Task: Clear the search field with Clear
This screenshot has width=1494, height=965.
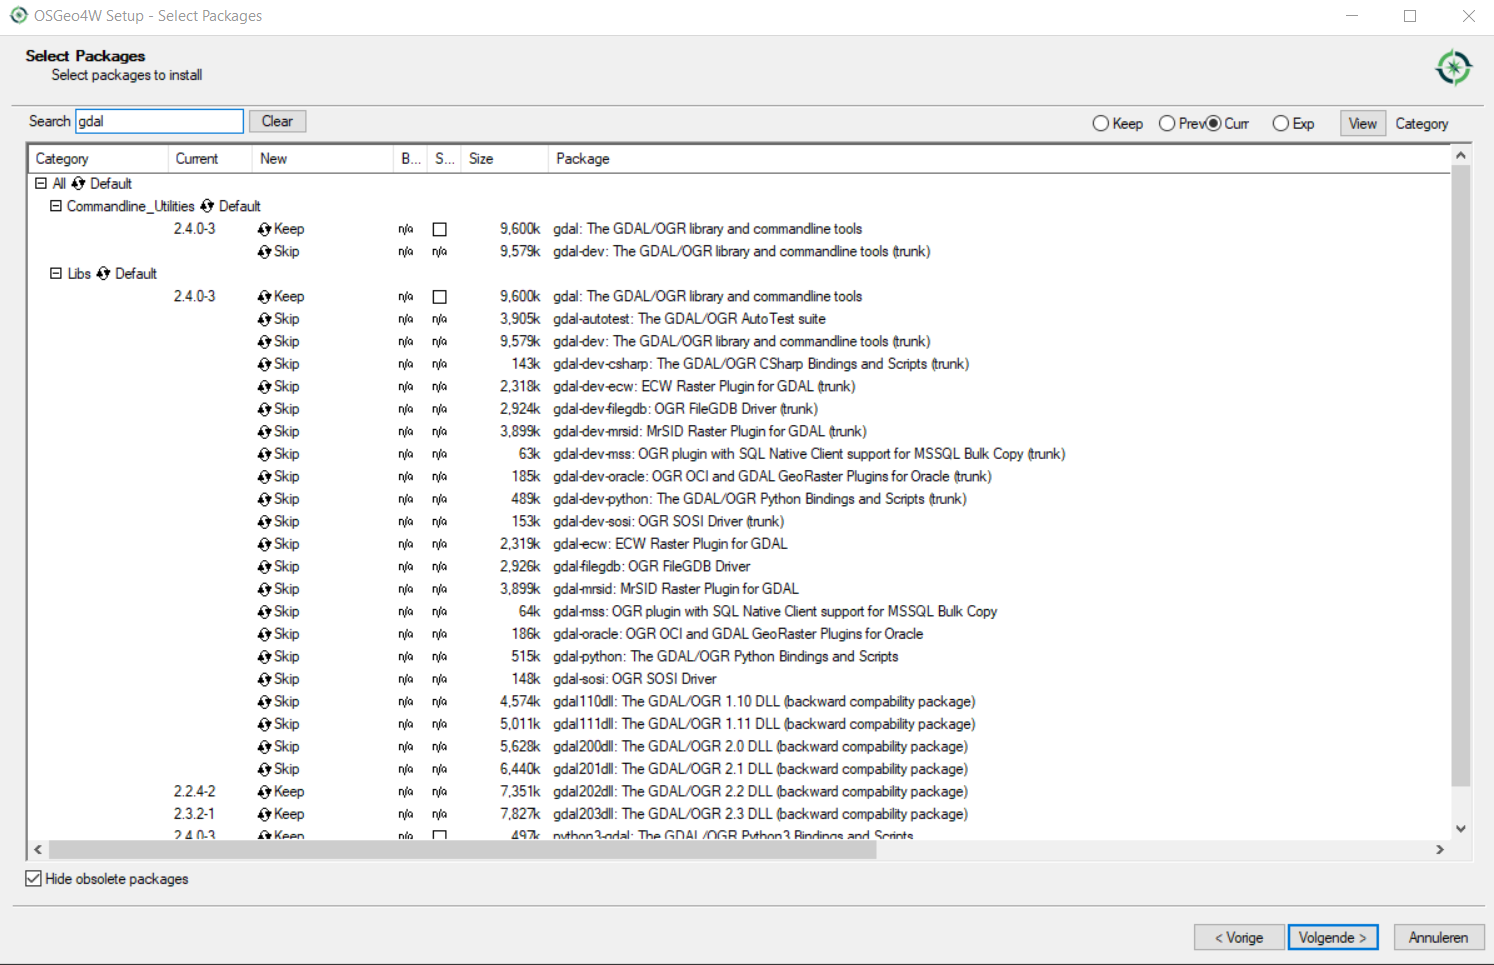Action: tap(277, 121)
